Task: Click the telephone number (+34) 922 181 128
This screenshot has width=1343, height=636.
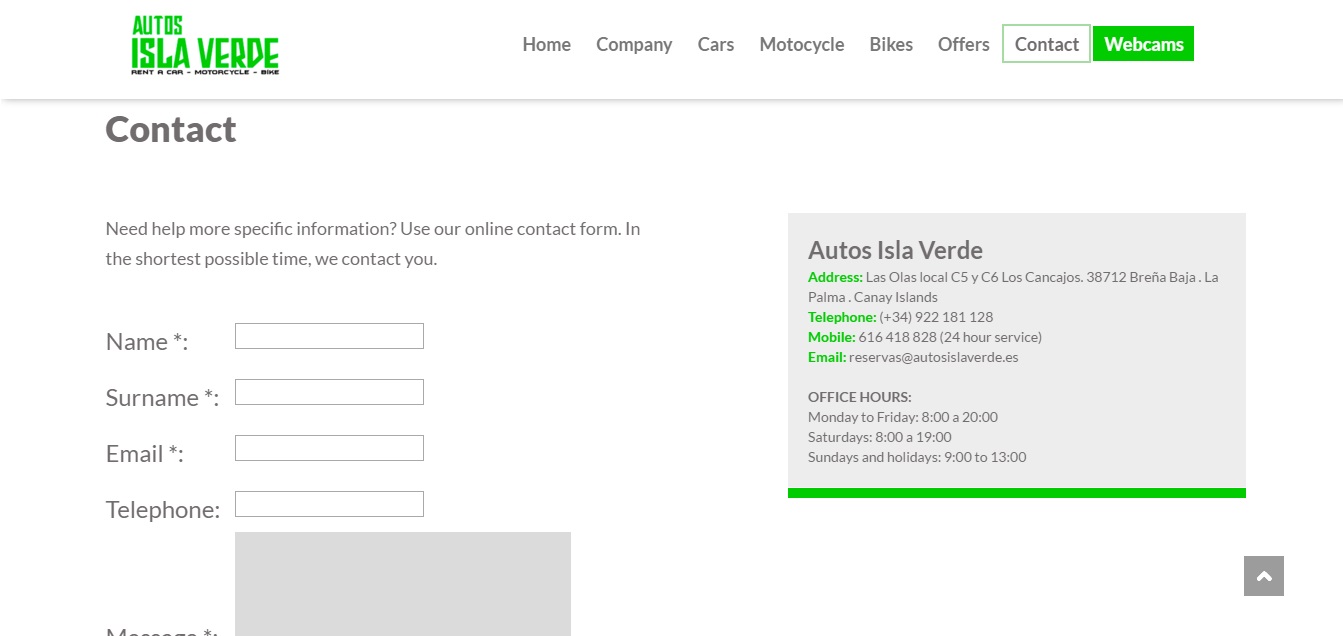Action: 936,317
